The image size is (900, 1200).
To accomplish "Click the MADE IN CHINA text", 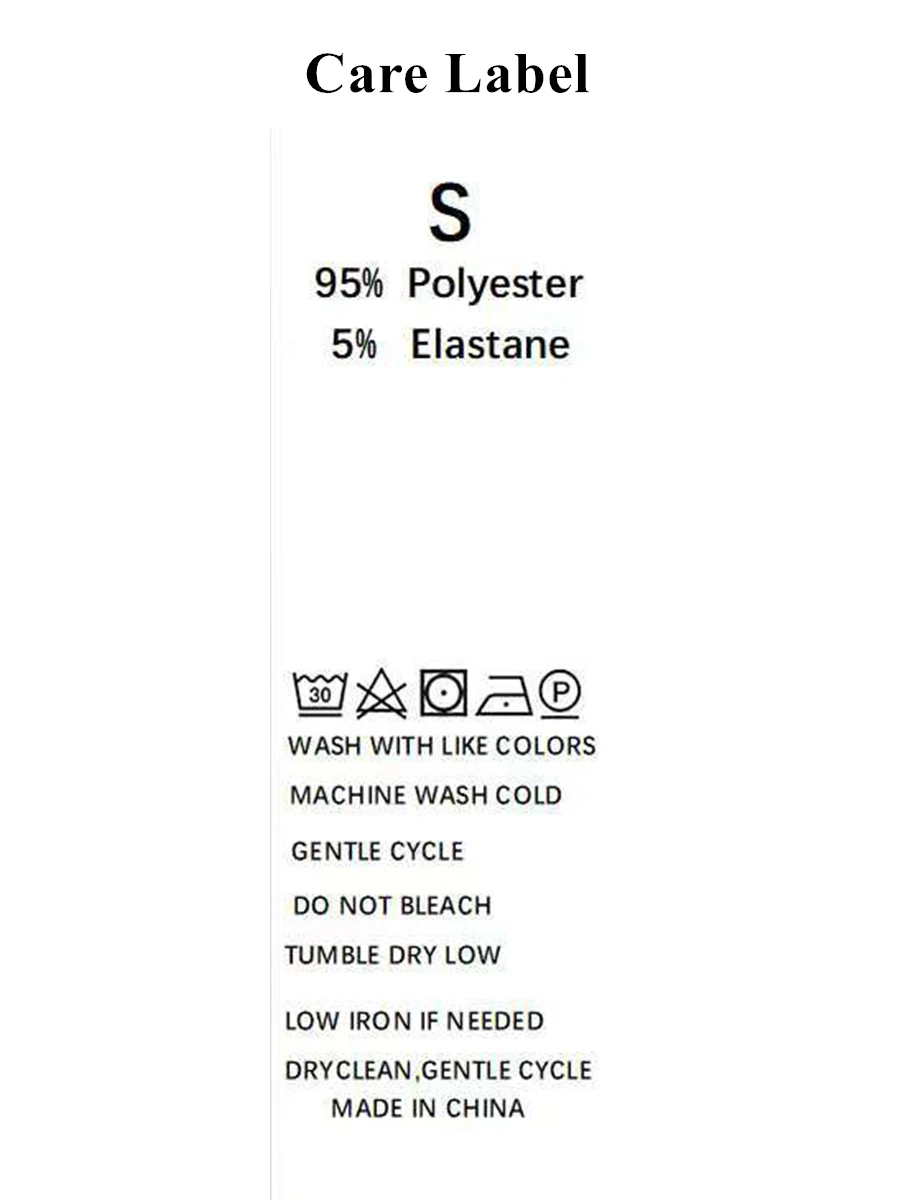I will 427,1108.
